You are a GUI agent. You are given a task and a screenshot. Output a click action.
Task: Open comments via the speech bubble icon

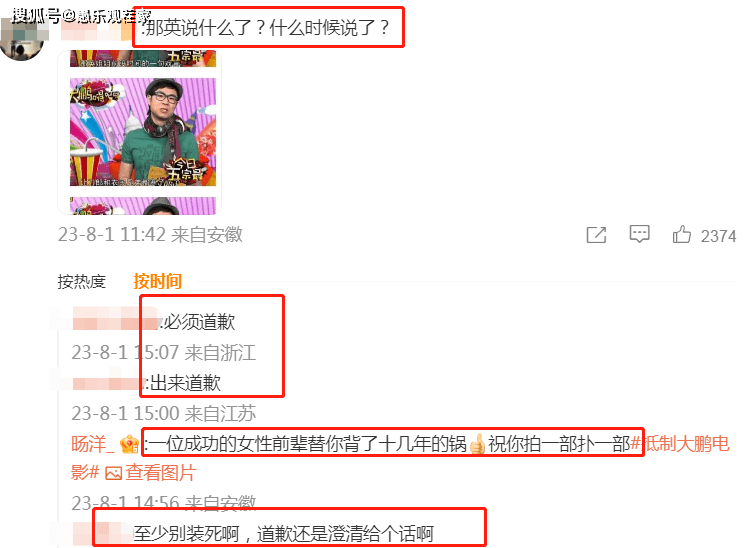point(639,234)
